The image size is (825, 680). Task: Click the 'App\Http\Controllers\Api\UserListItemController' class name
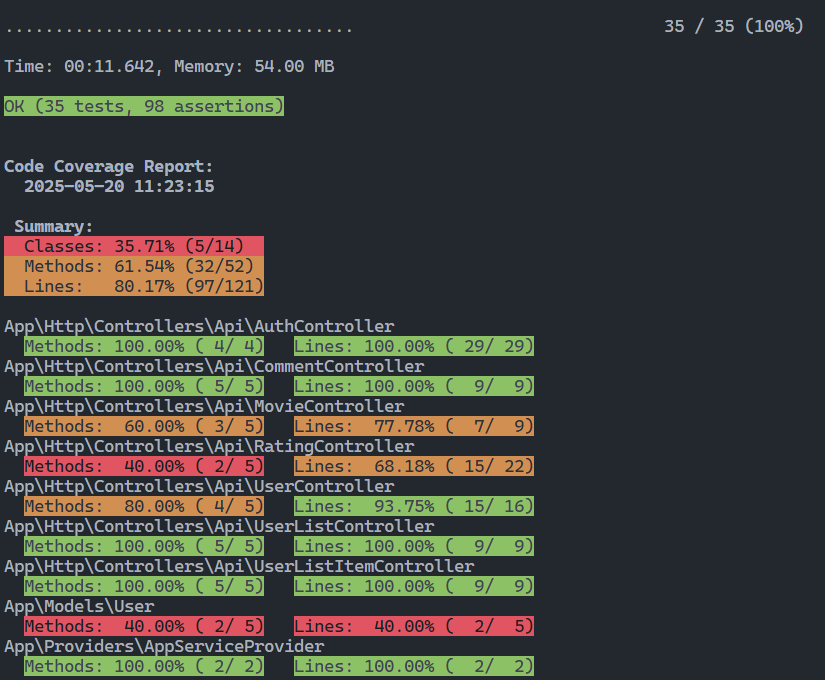coord(239,566)
